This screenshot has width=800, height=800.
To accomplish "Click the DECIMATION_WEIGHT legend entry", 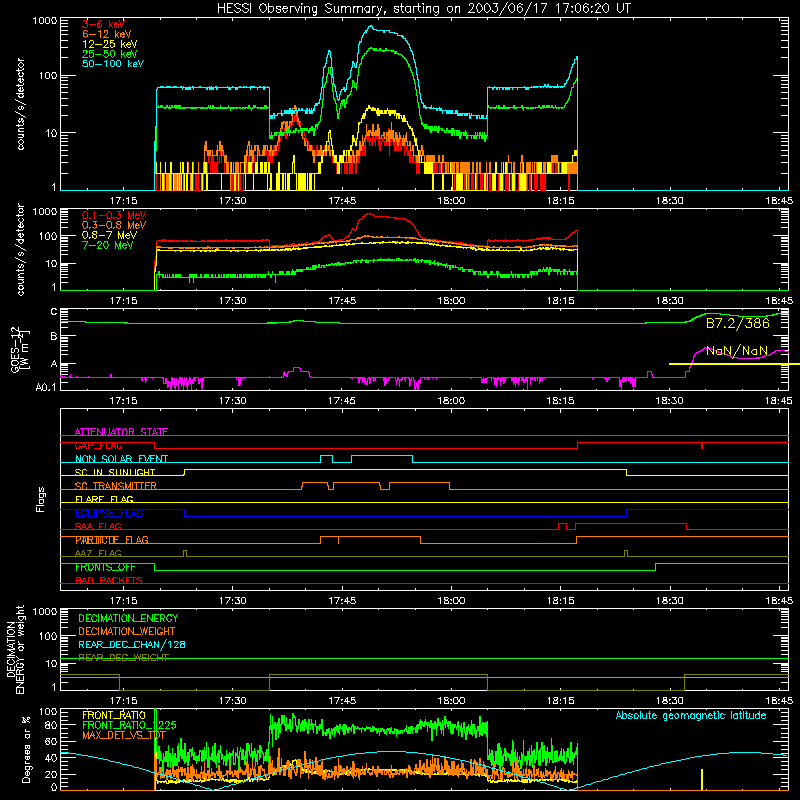I will [127, 632].
